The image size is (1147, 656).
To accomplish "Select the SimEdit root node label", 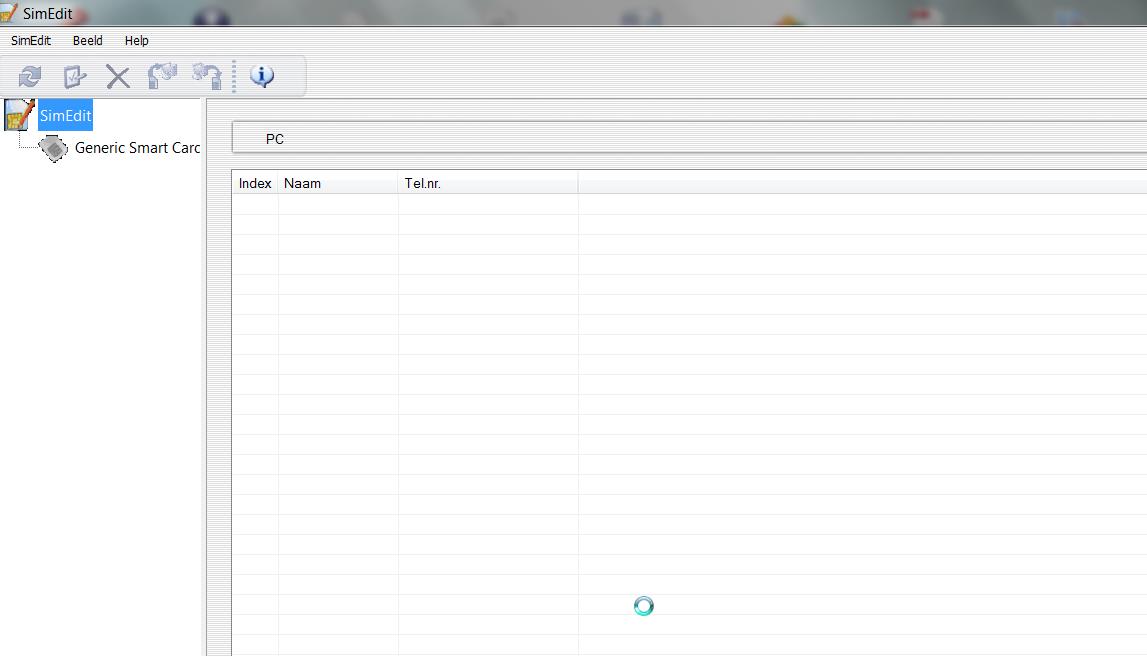I will (x=66, y=116).
